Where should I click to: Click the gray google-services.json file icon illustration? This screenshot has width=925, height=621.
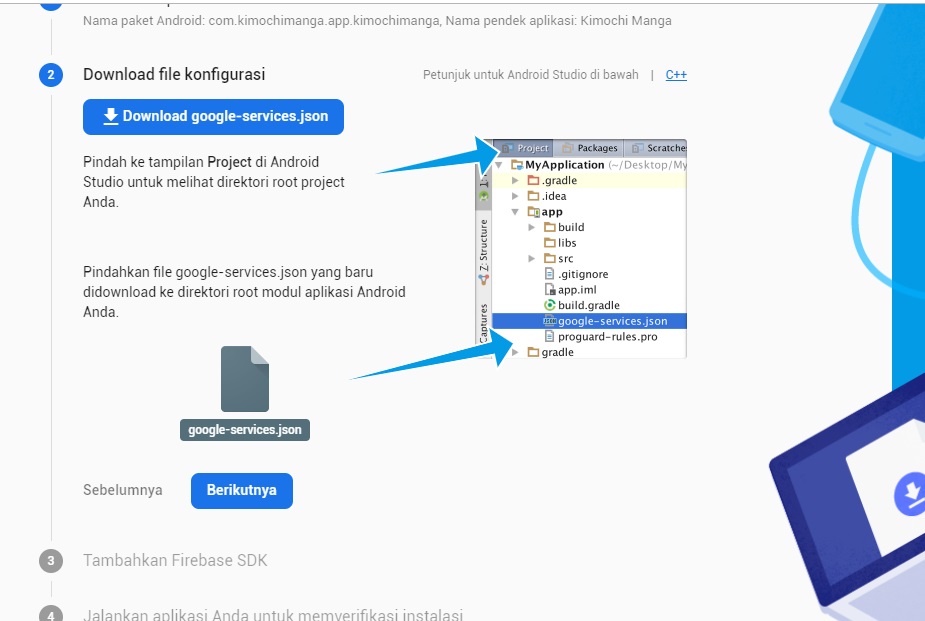point(245,379)
